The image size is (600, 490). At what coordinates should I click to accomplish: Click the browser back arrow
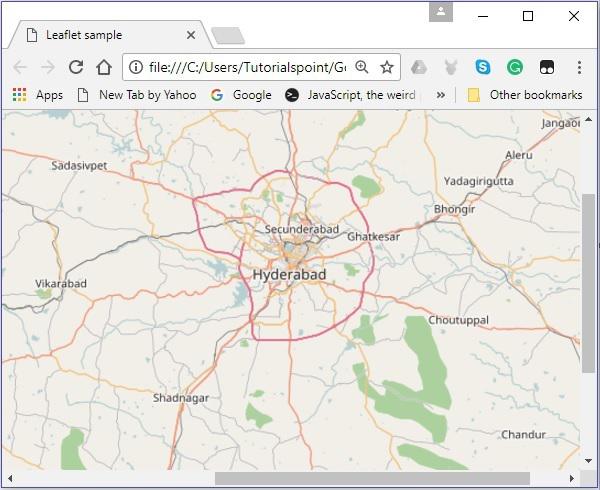click(20, 67)
